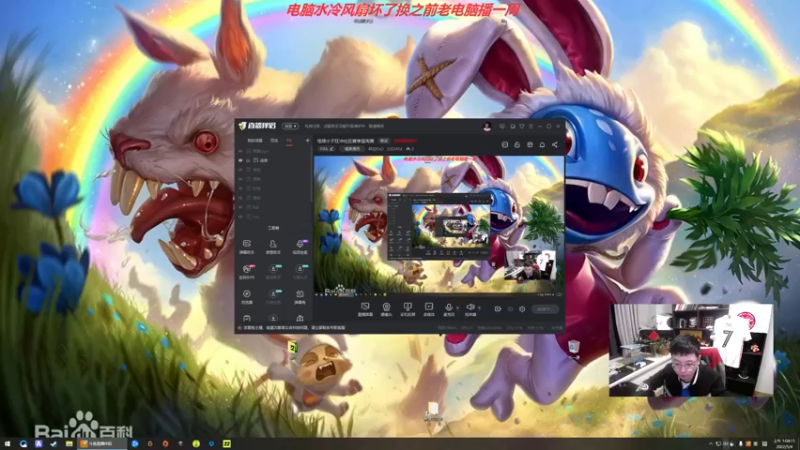Open the mic options arrow beside the microphone
Viewport: 800px width, 450px height.
point(457,308)
